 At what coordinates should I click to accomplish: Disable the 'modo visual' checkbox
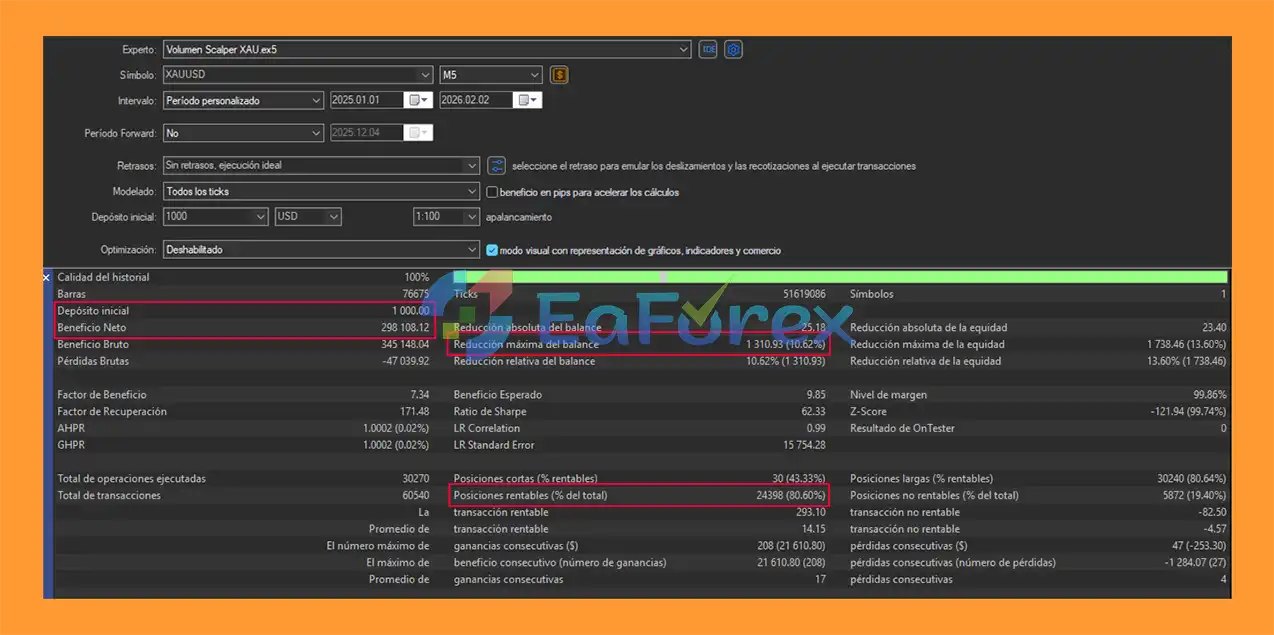[x=492, y=250]
